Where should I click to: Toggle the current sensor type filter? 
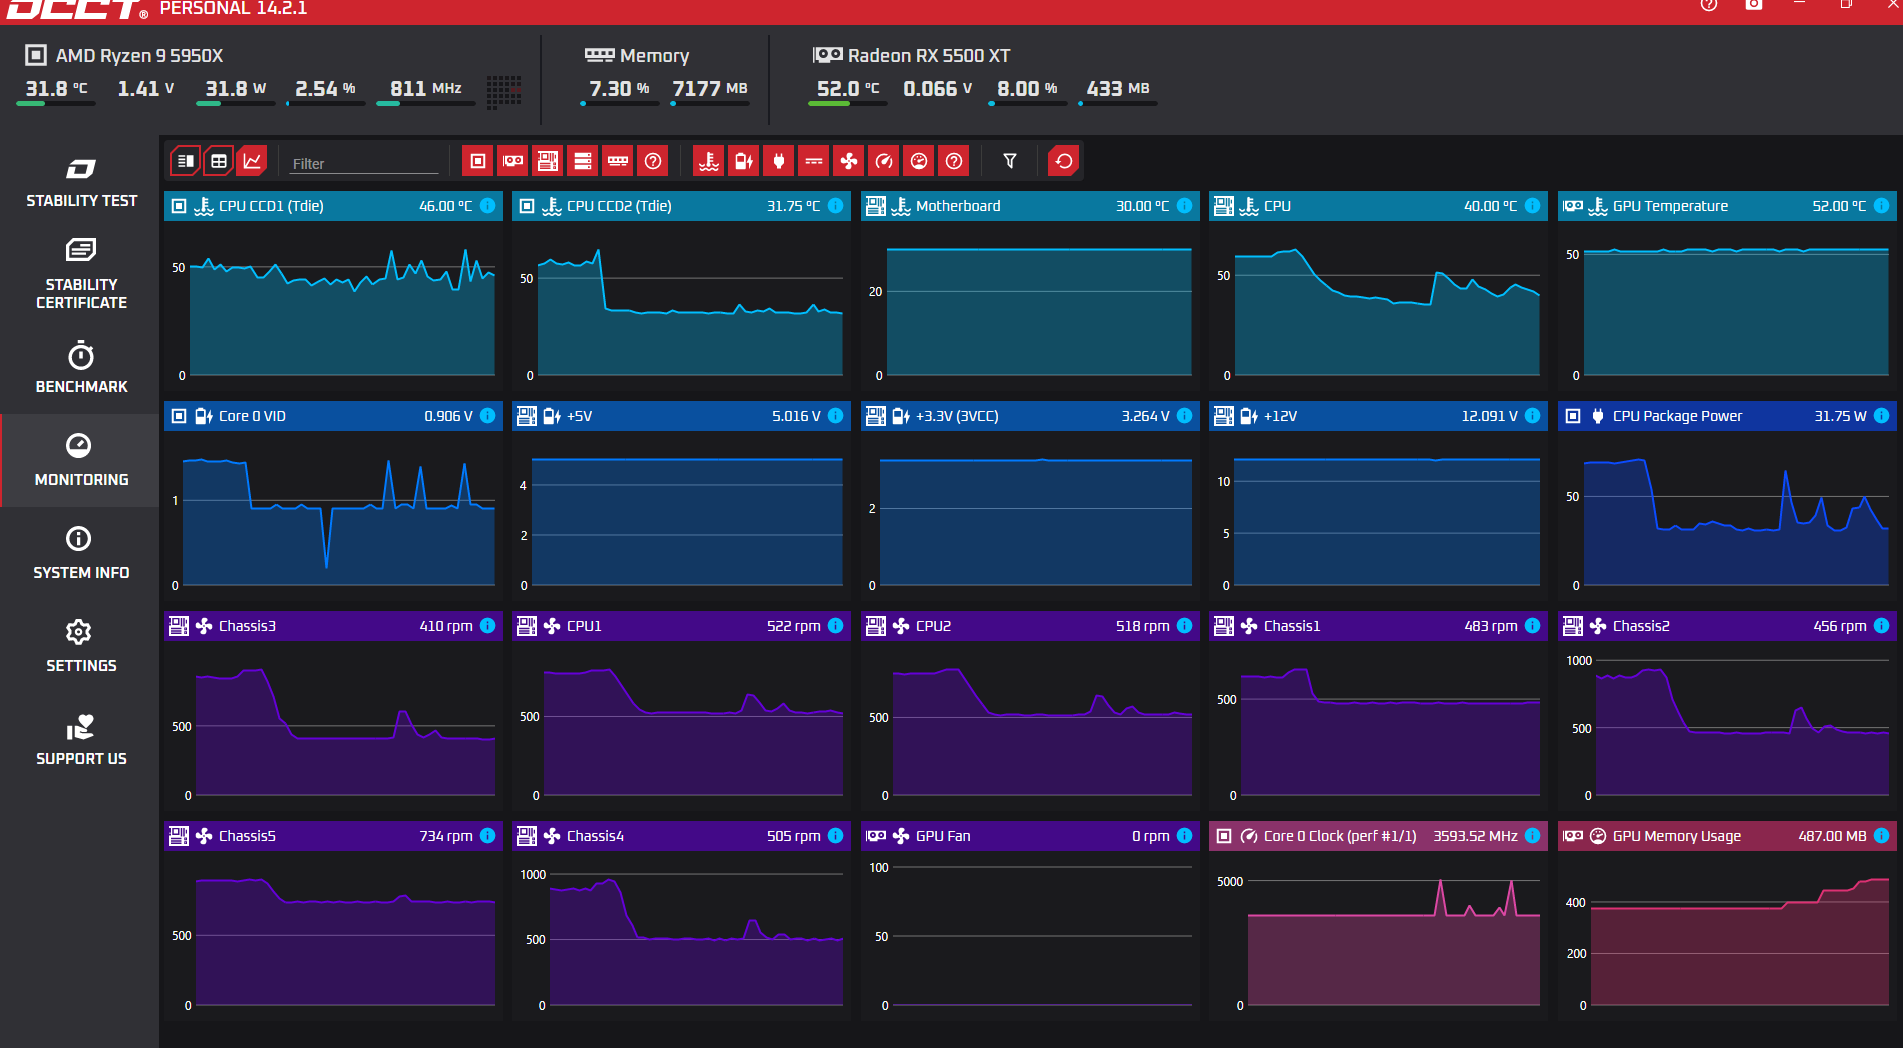[814, 161]
